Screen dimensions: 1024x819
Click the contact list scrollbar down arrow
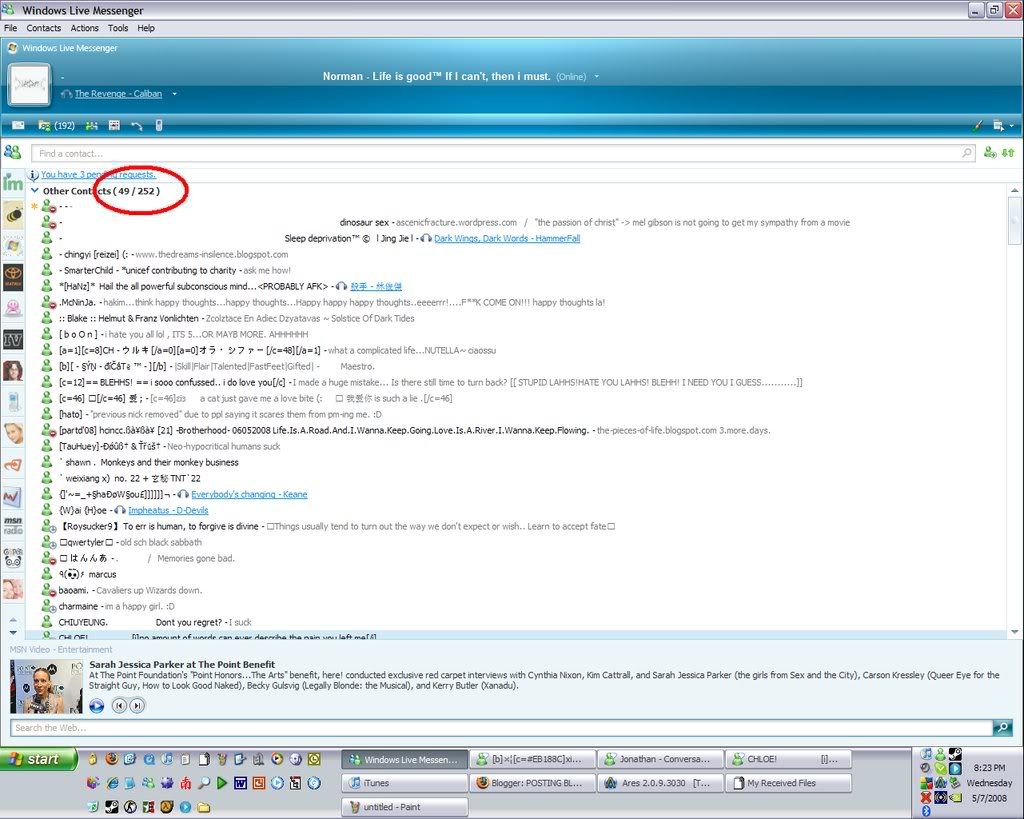1014,632
